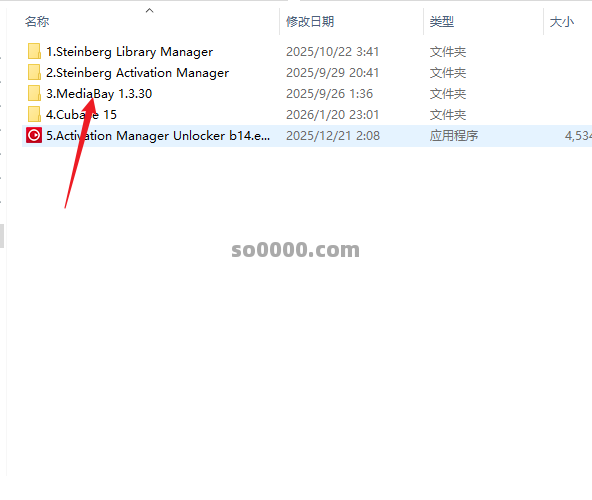Select the file name 1.Steinberg Library Manager

tap(130, 52)
